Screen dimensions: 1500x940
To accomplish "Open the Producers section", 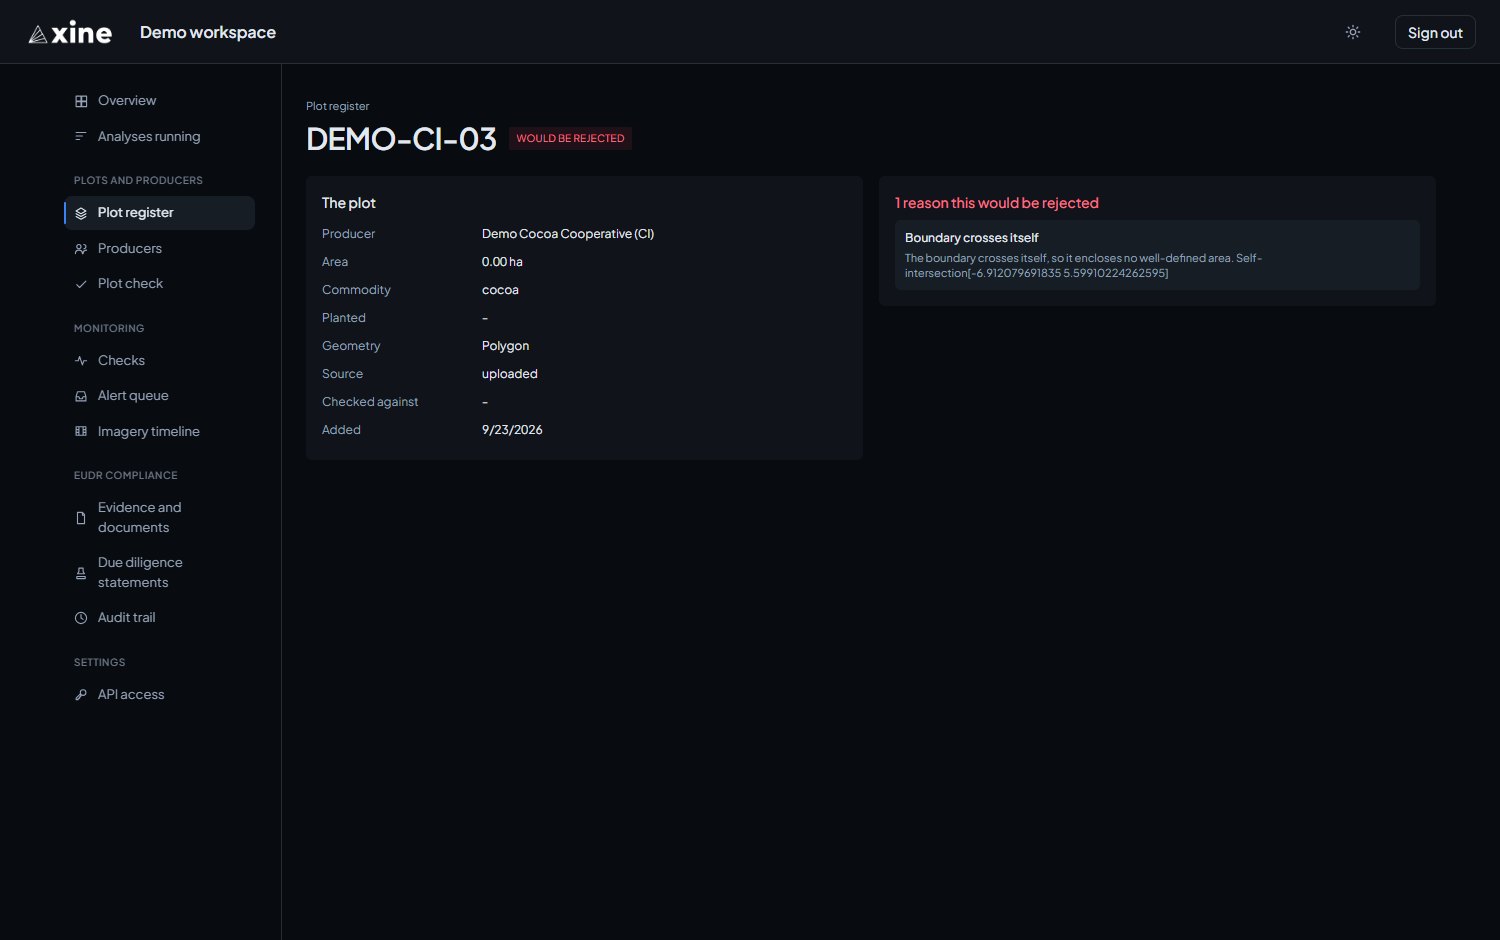I will (160, 249).
